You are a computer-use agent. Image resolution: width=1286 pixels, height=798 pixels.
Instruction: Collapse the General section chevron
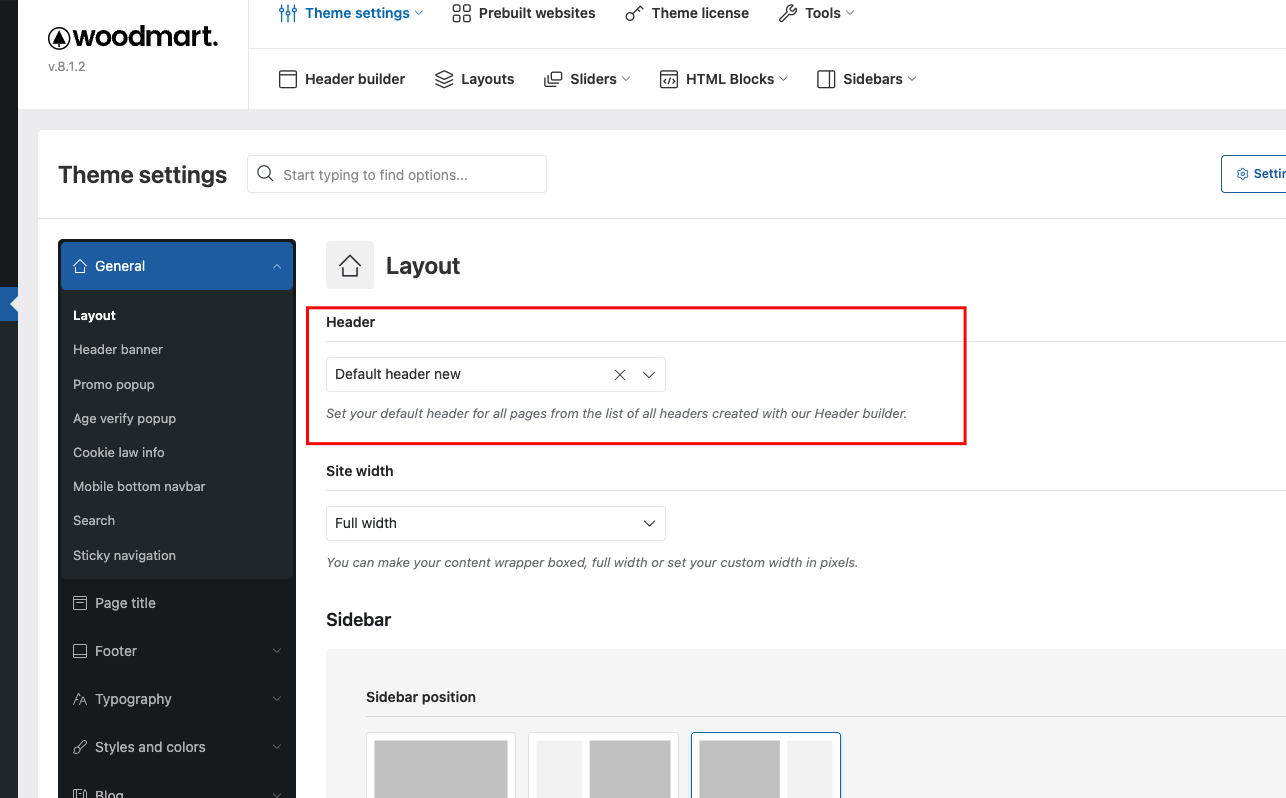click(x=277, y=266)
